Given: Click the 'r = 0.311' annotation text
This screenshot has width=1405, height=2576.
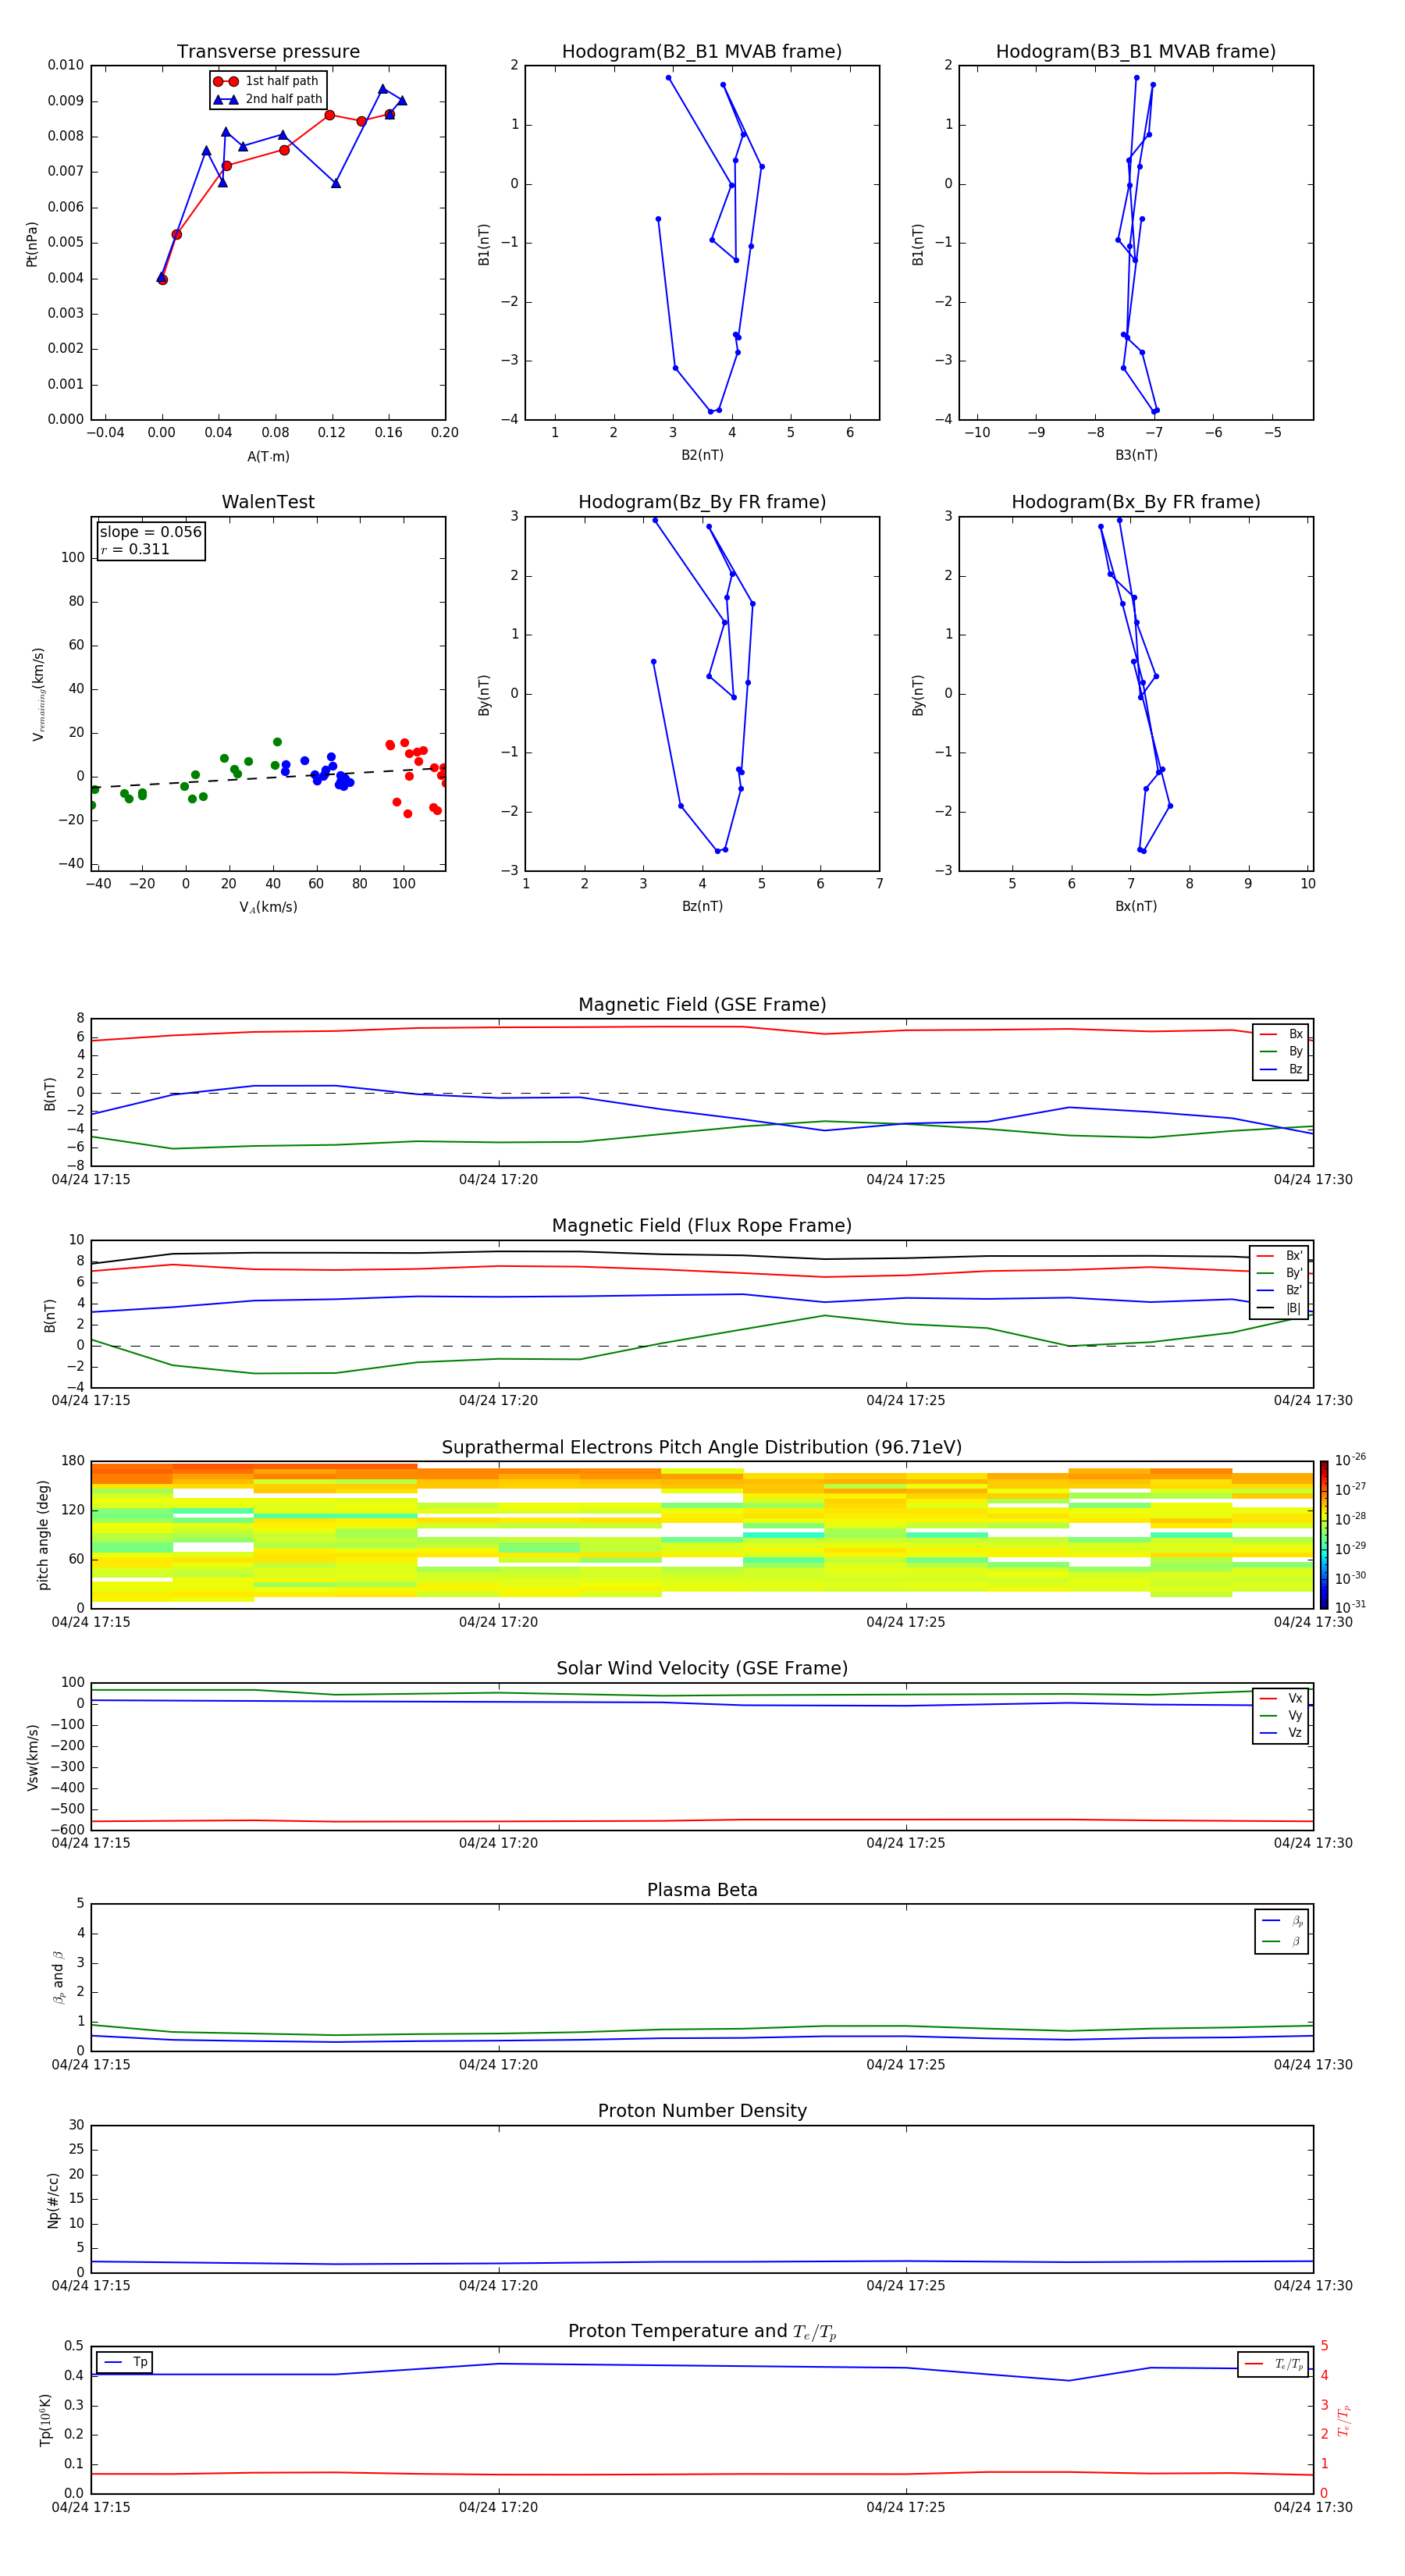Looking at the screenshot, I should click(x=136, y=549).
